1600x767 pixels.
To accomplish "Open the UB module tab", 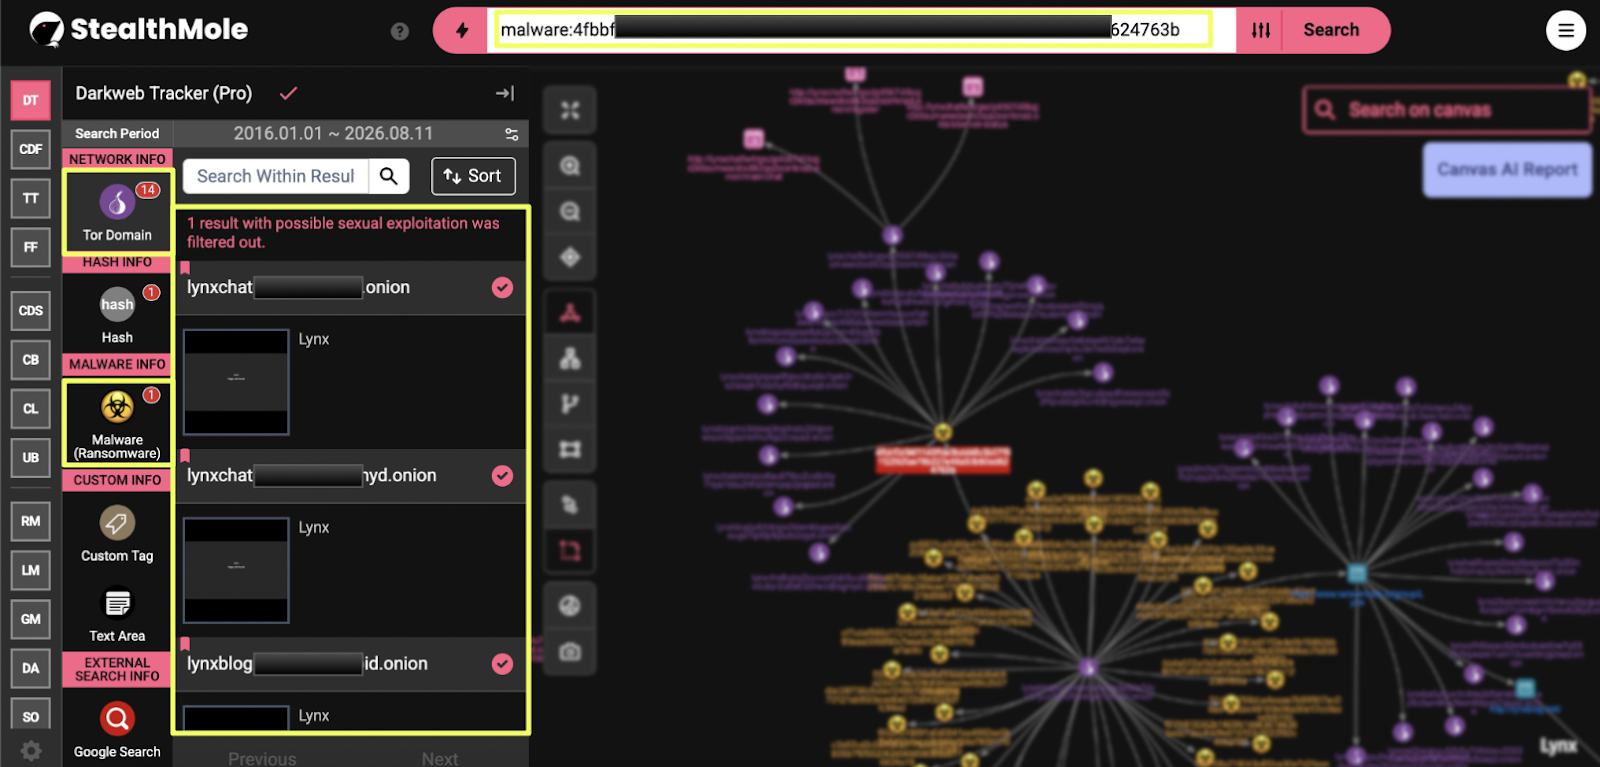I will click(x=31, y=457).
